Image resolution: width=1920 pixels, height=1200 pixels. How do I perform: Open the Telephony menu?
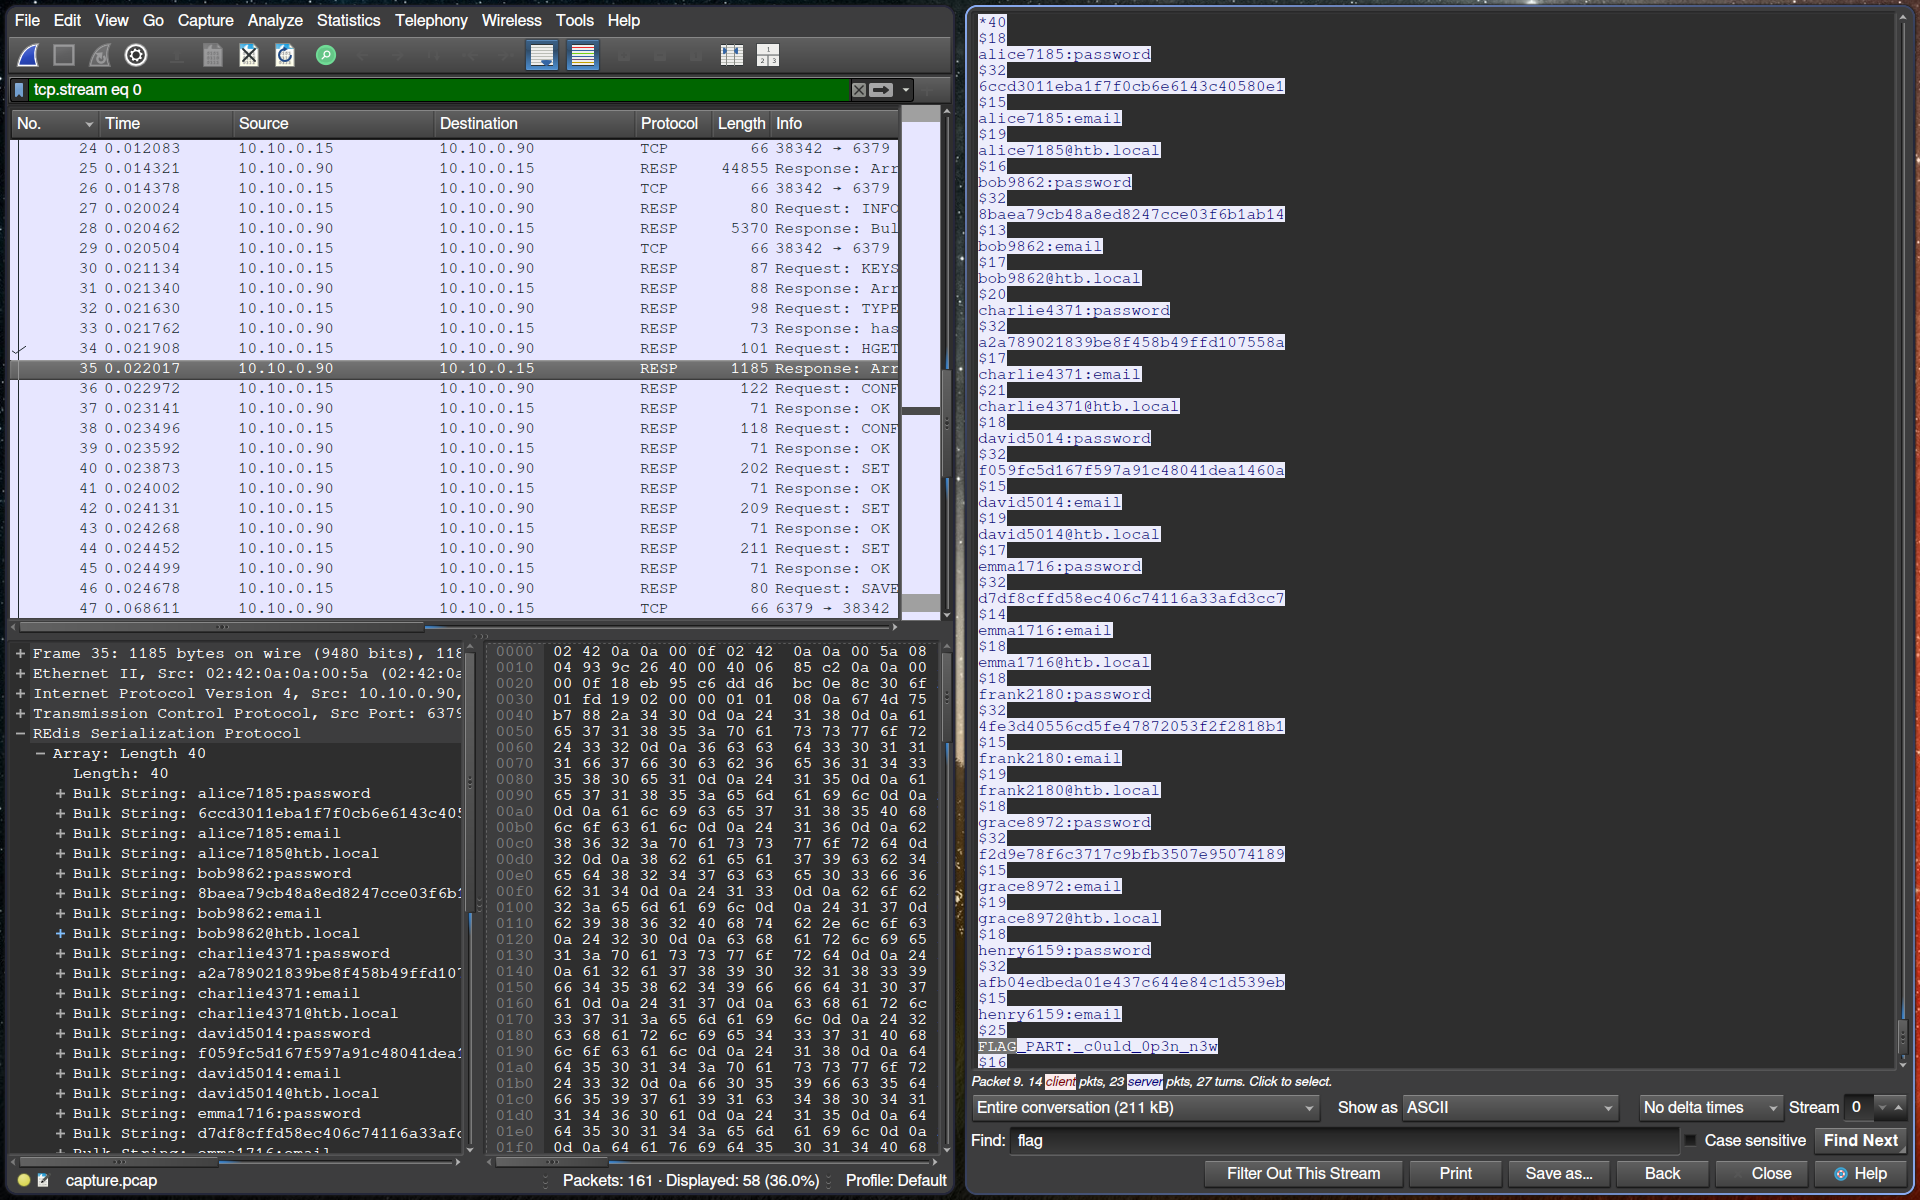point(431,20)
